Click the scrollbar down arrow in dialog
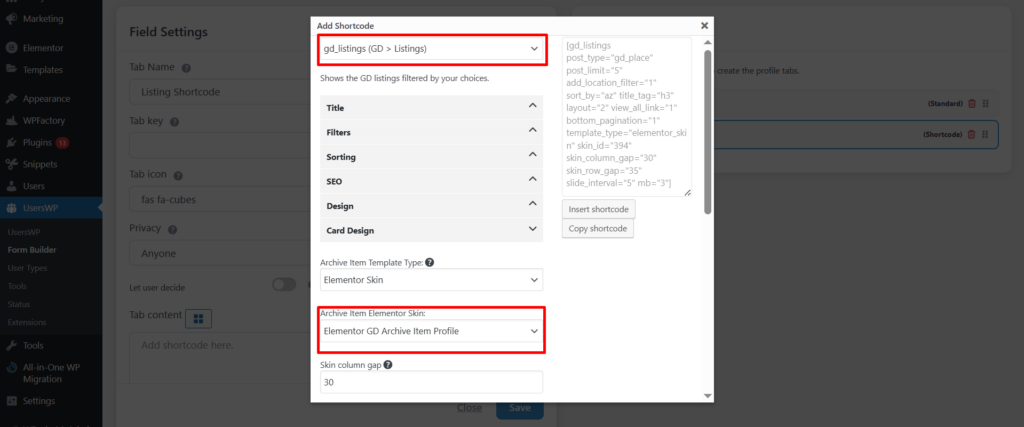The image size is (1024, 427). [x=707, y=396]
